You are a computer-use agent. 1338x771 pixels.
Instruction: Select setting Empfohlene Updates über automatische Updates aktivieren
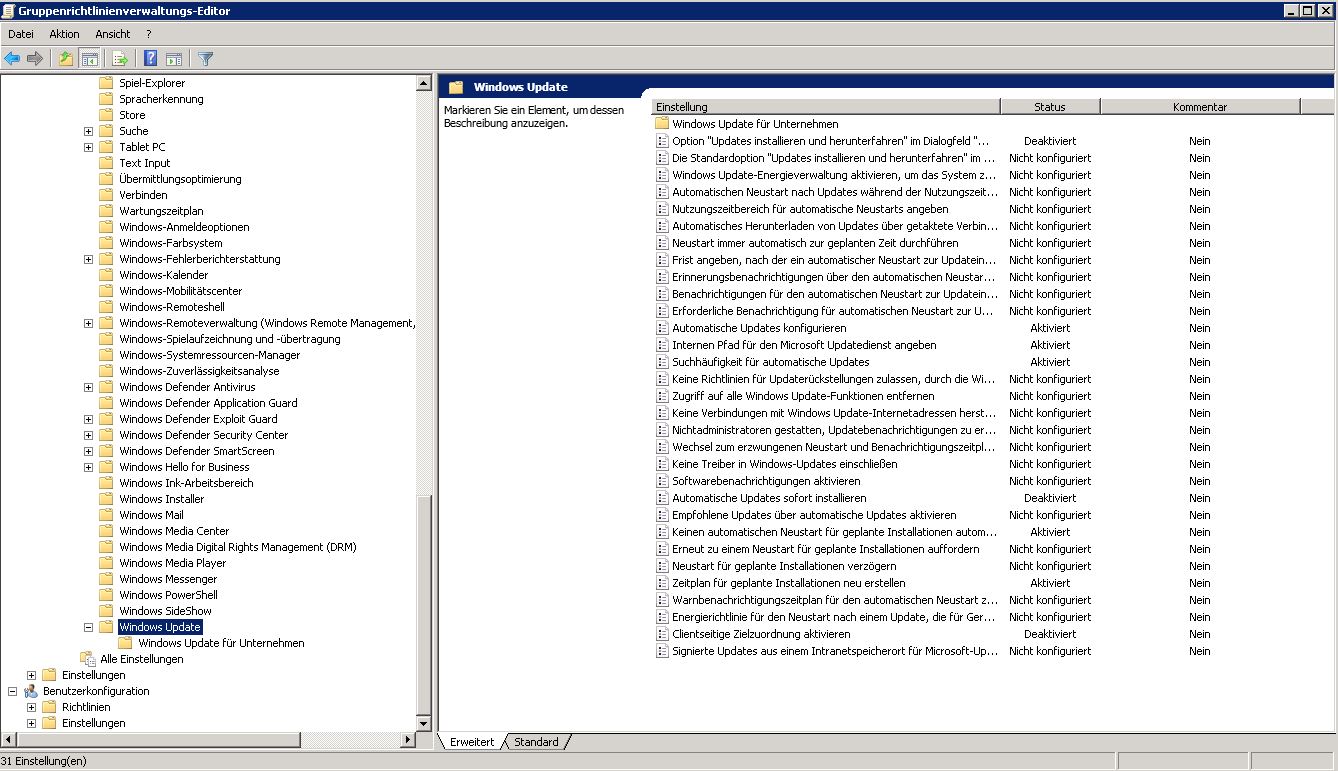pos(814,515)
